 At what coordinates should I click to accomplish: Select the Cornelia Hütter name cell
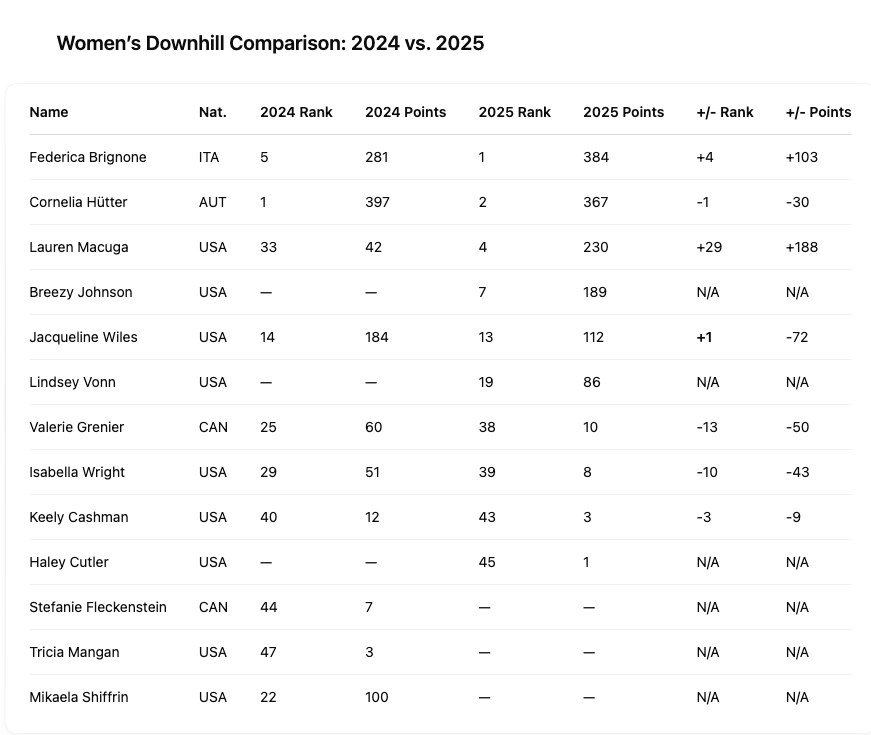78,202
